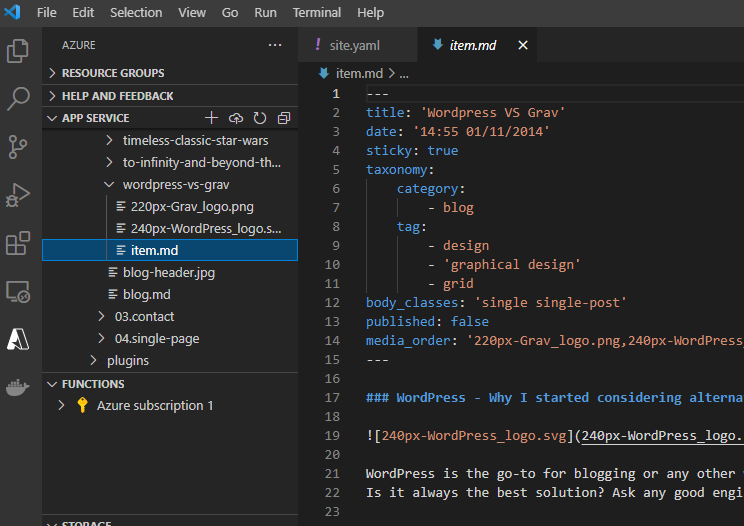Open the Explorer view in activity bar
The width and height of the screenshot is (744, 526).
point(18,51)
